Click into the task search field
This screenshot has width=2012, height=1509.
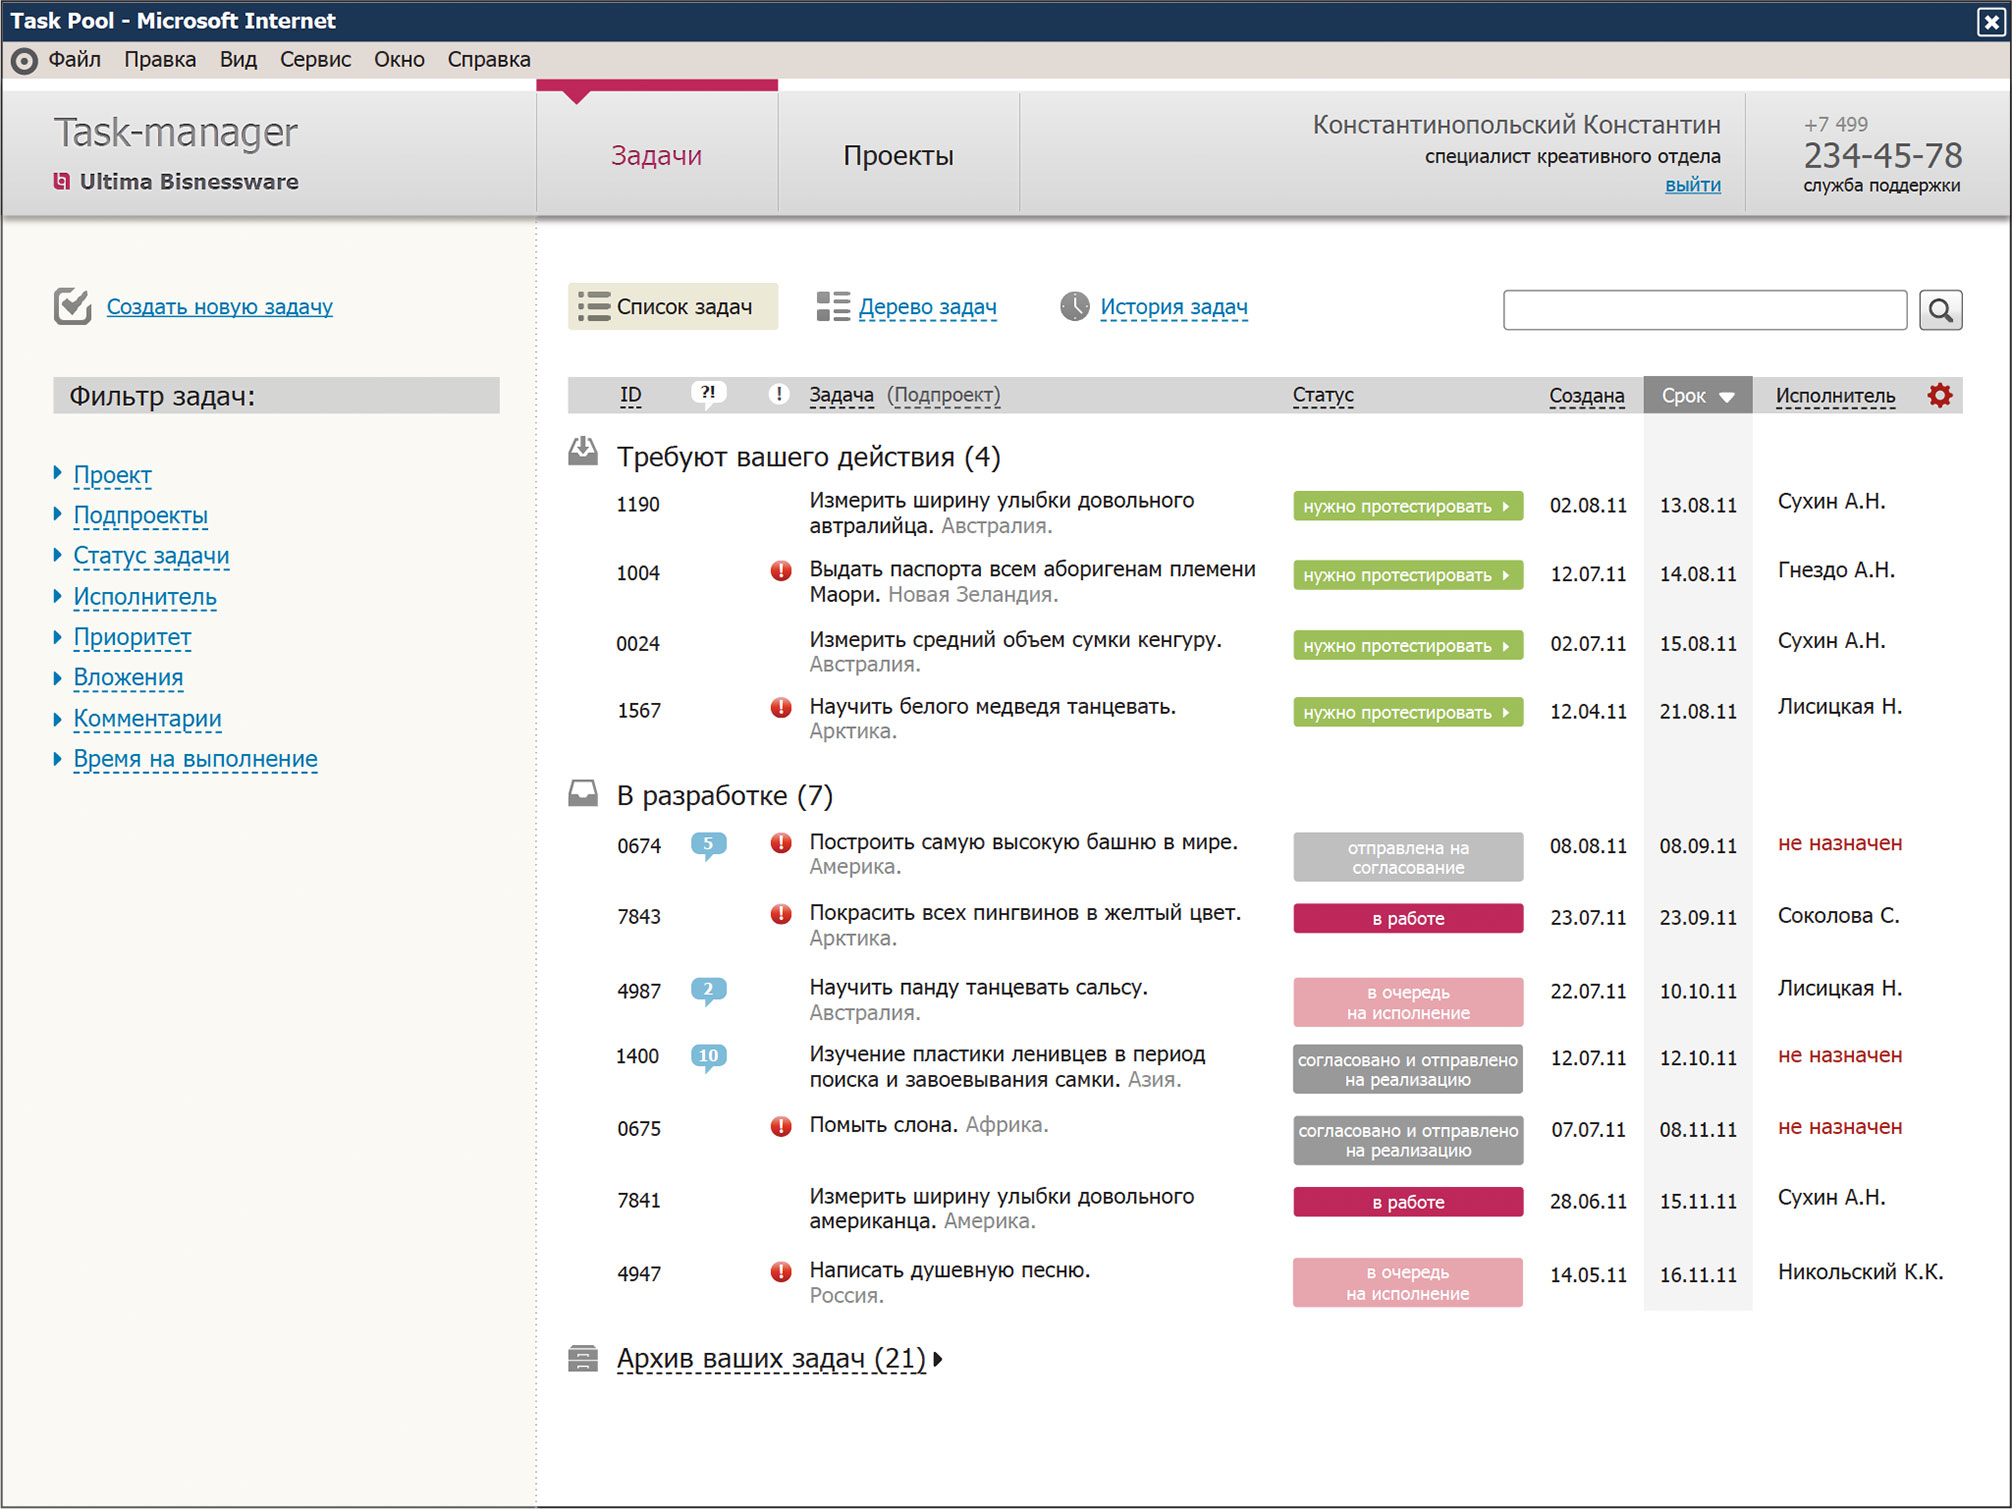point(1704,310)
